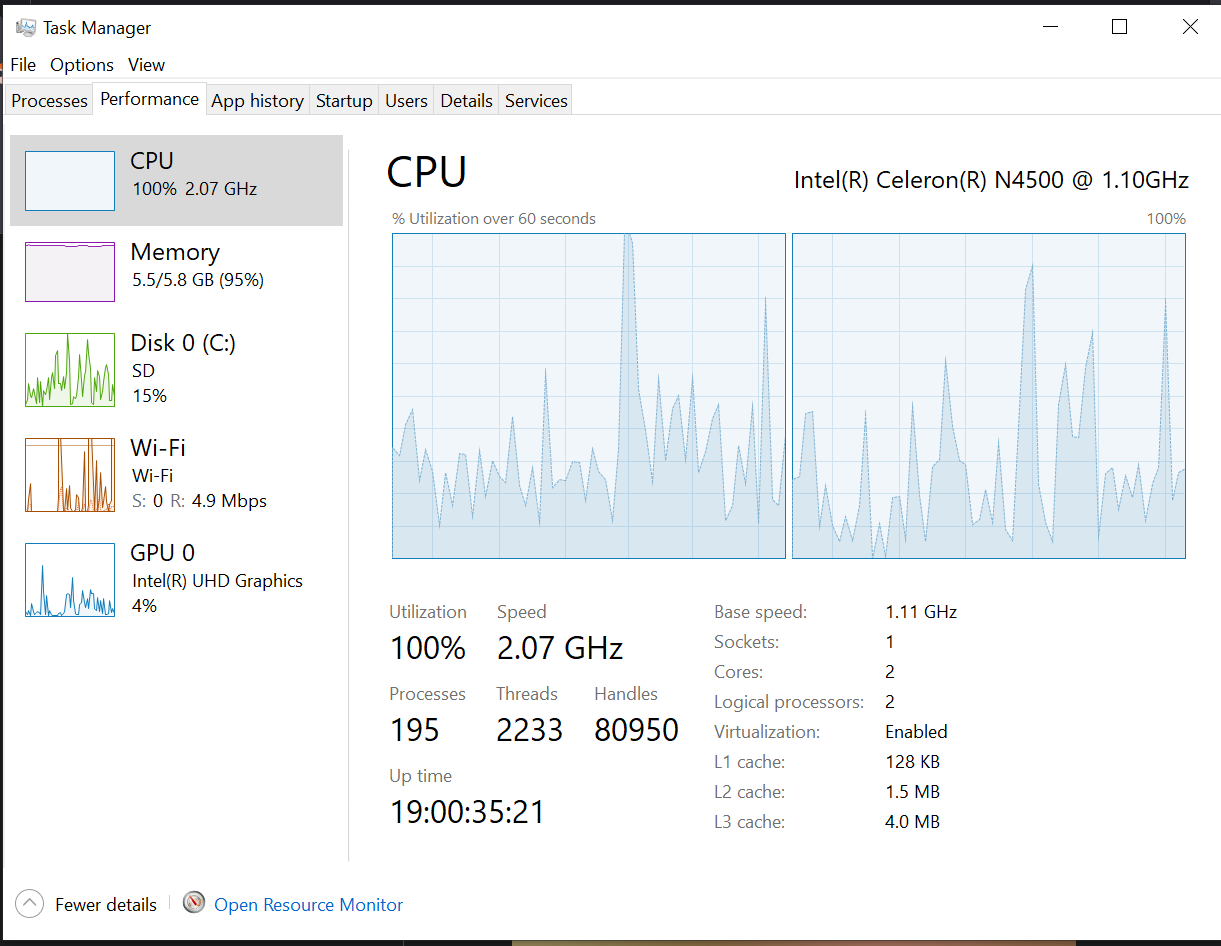Click the Processes count 195
Image resolution: width=1221 pixels, height=946 pixels.
[415, 730]
